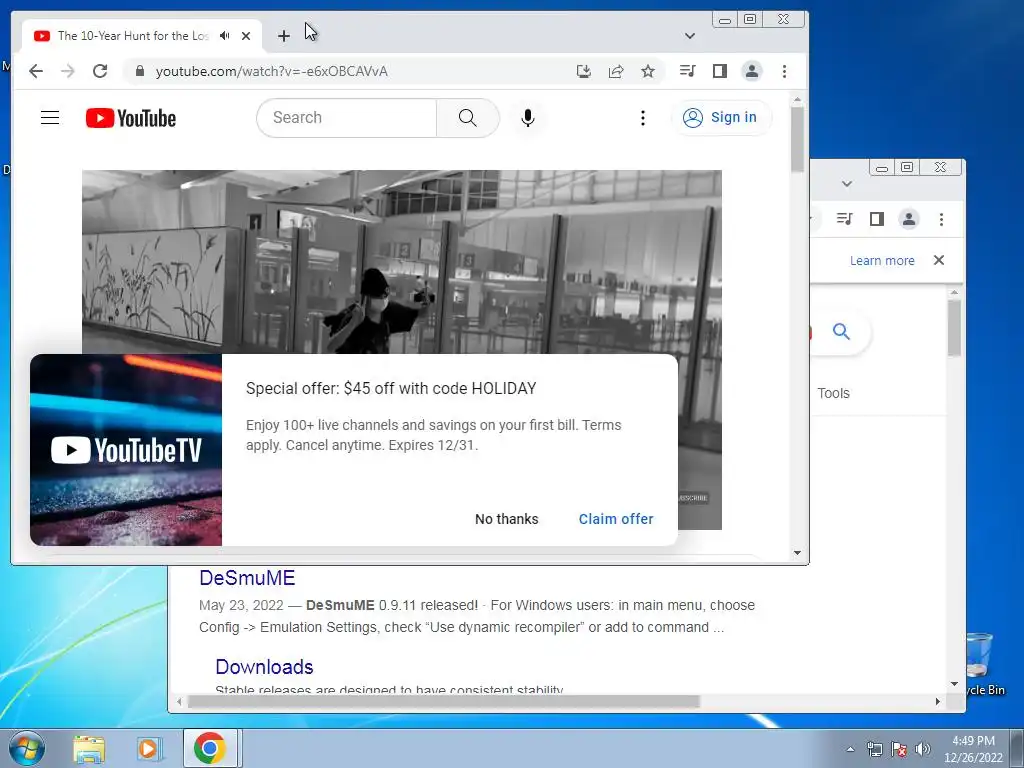The height and width of the screenshot is (768, 1024).
Task: Click the horizontal scrollbar of the background window
Action: pyautogui.click(x=443, y=701)
